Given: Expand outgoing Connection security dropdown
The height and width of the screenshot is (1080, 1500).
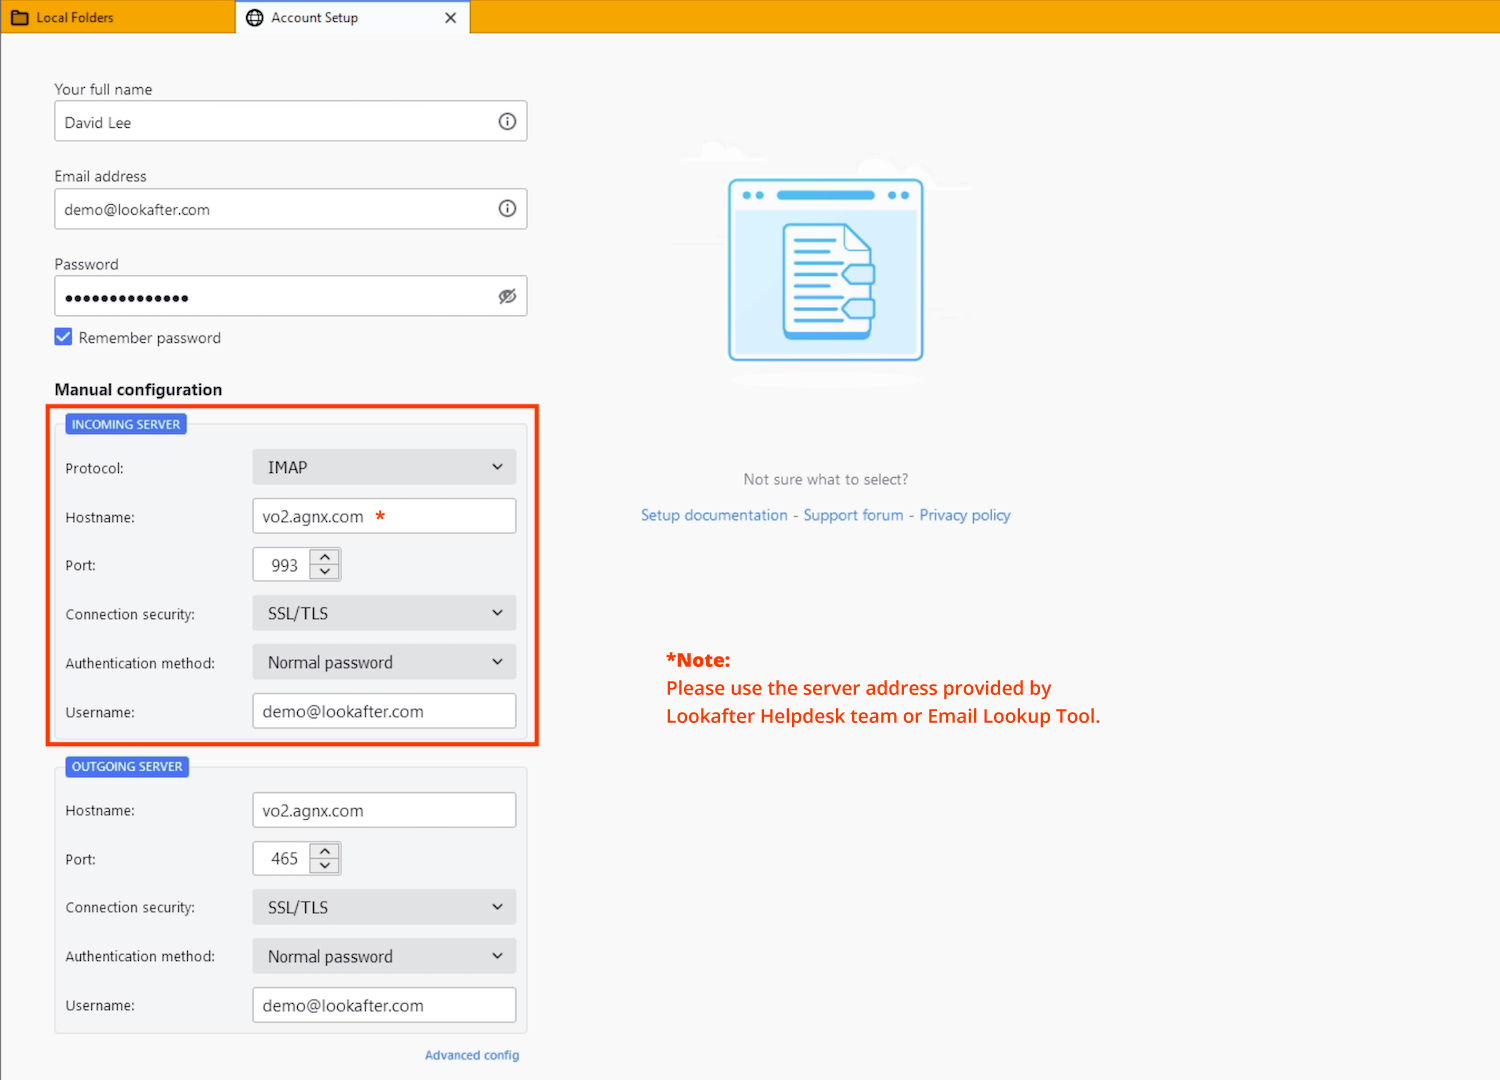Looking at the screenshot, I should (384, 907).
